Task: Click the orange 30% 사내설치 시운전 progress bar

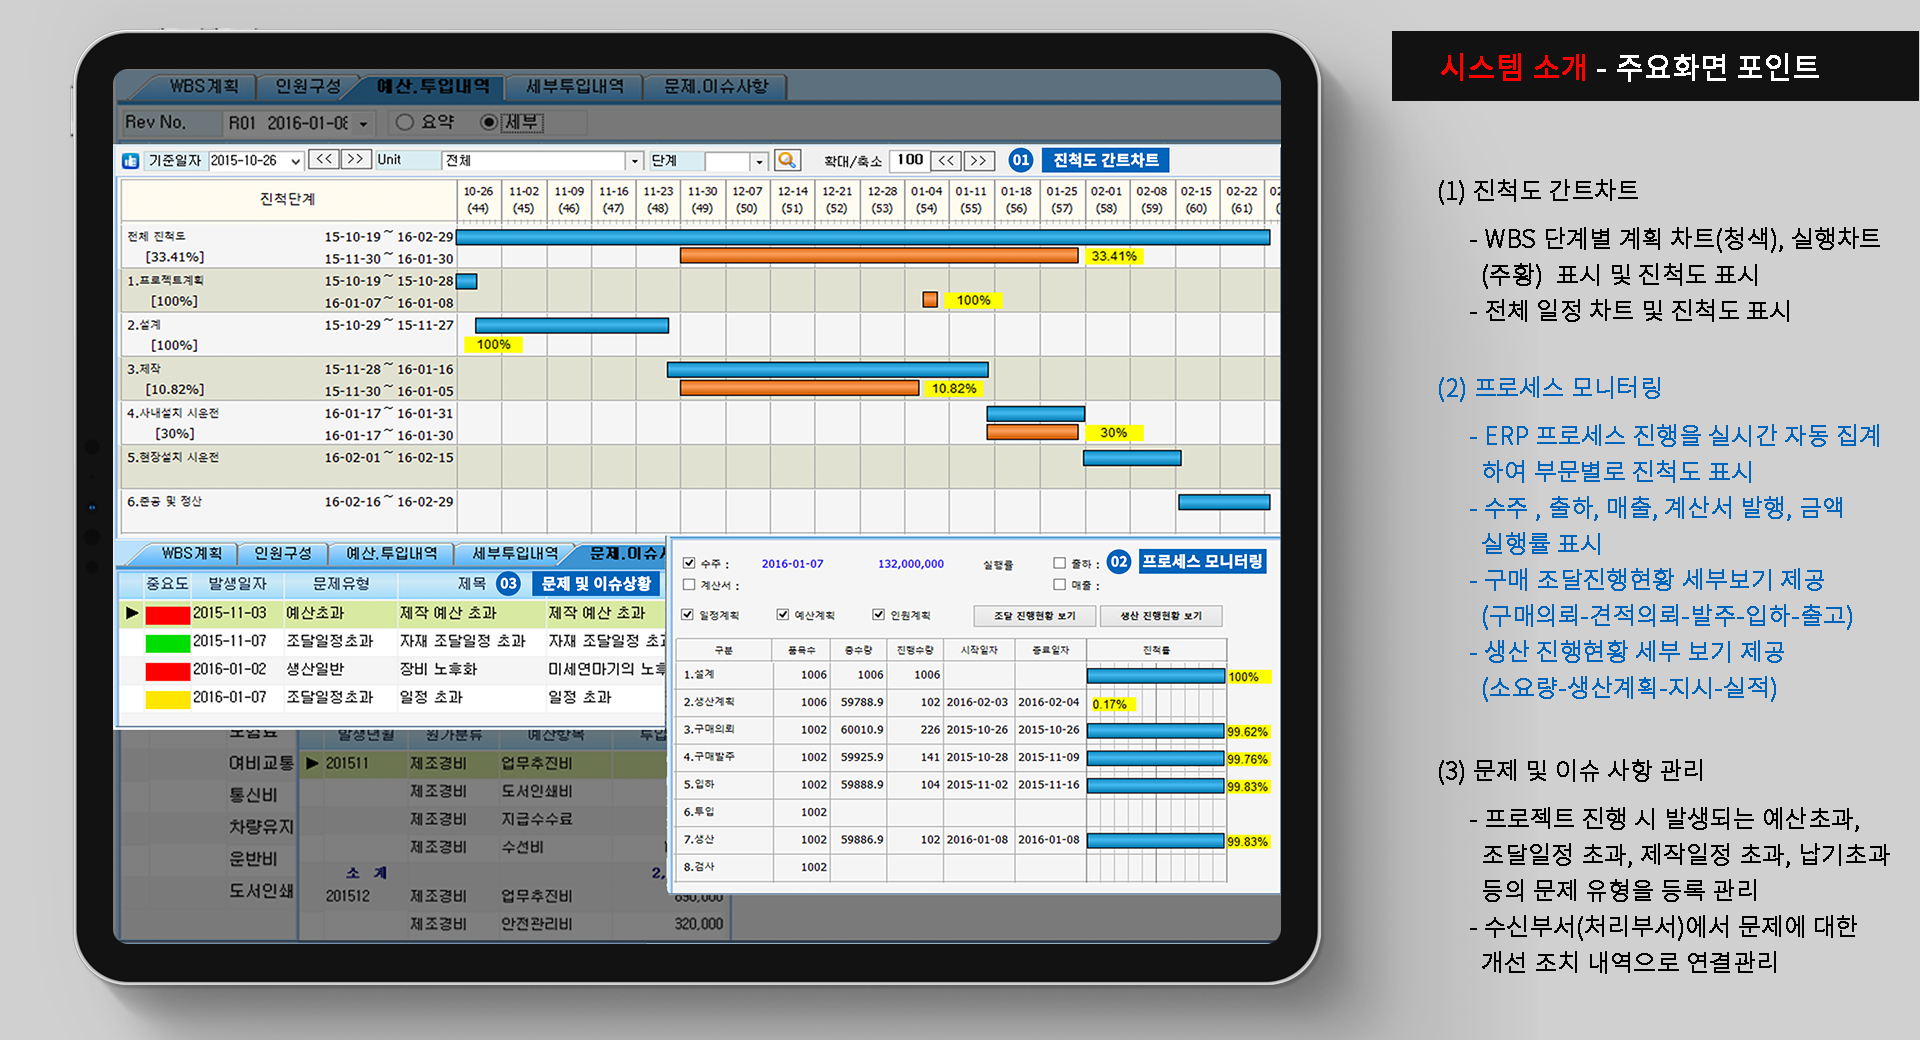Action: coord(1033,432)
